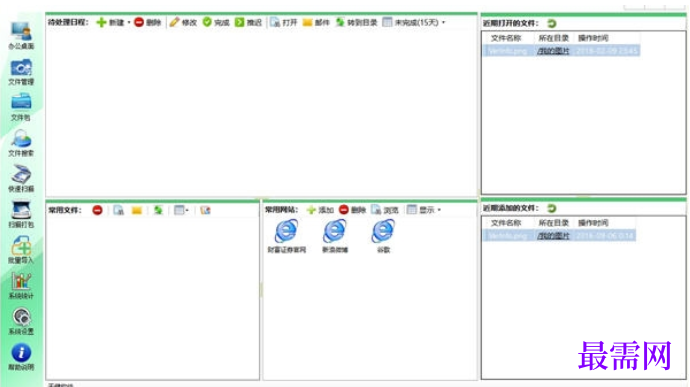
Task: Open the 系统统计 statistics view
Action: pyautogui.click(x=21, y=285)
